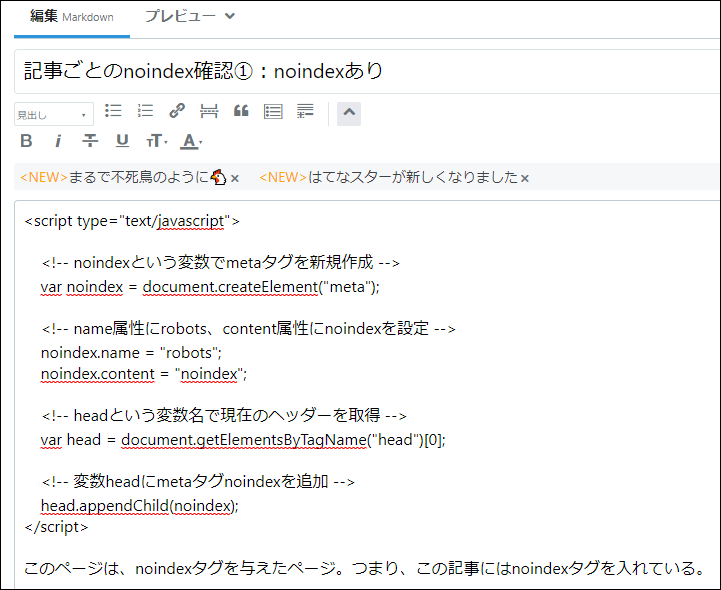Collapse the formatting toolbar

click(x=349, y=114)
